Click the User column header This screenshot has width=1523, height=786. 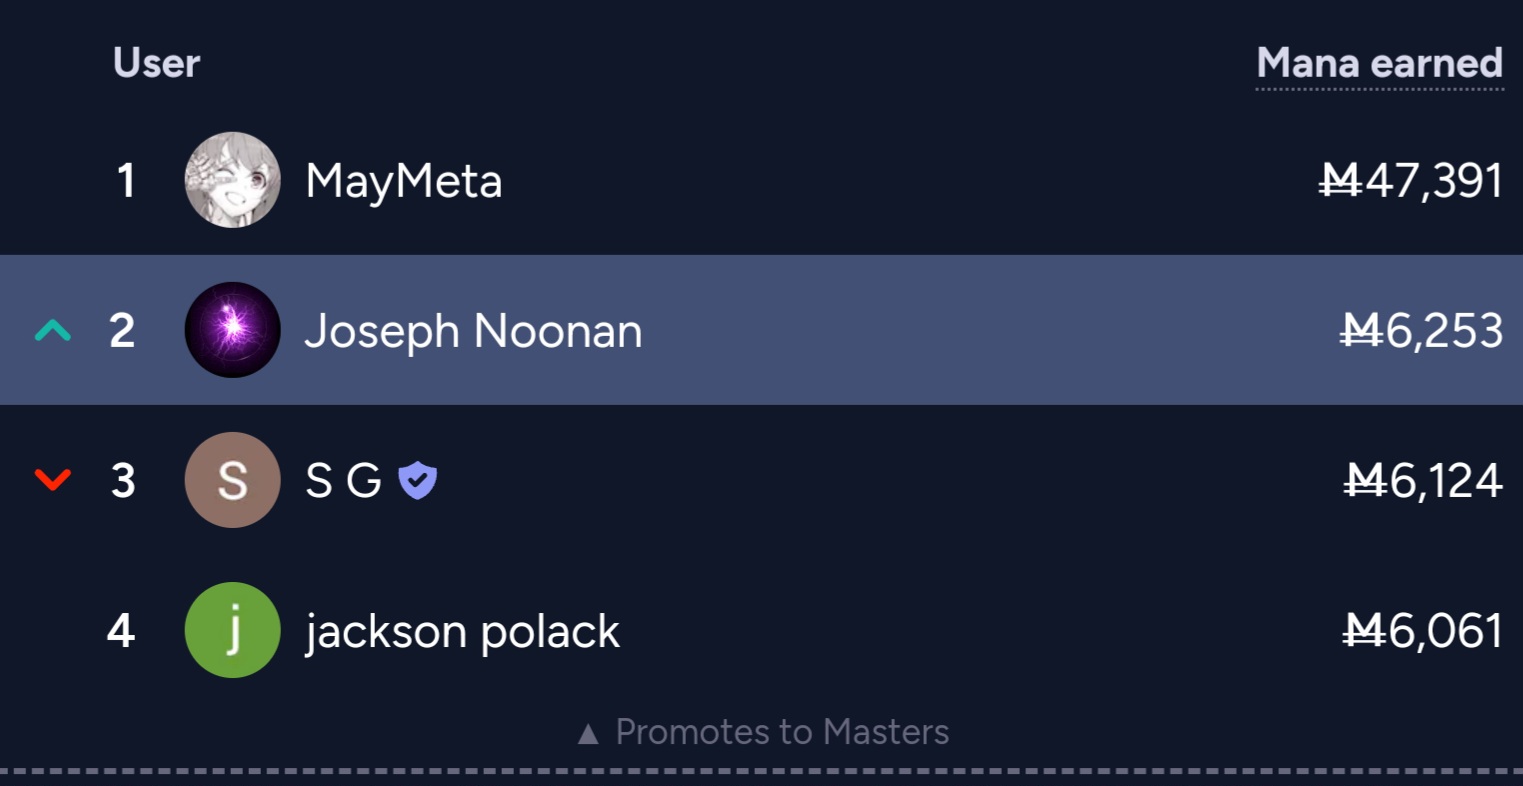click(x=157, y=63)
